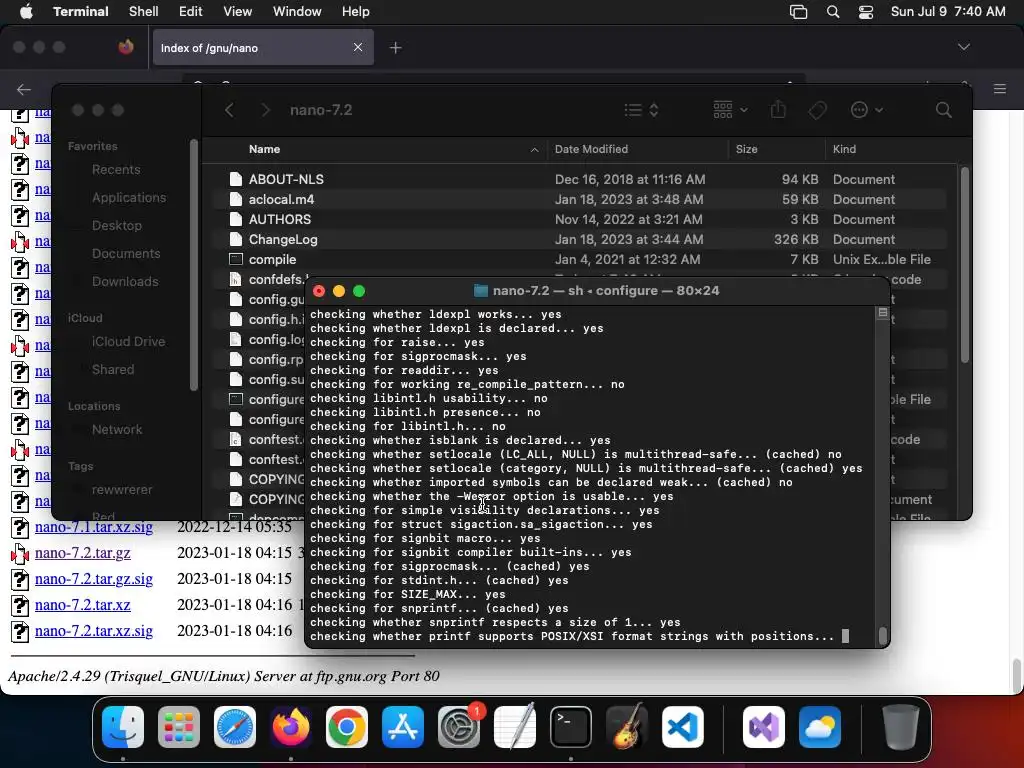Open Visual Studio Code from the Dock
1024x768 pixels.
pos(683,727)
